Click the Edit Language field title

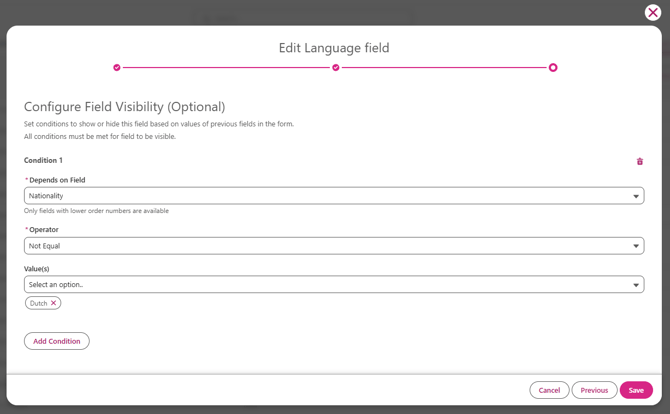(334, 48)
